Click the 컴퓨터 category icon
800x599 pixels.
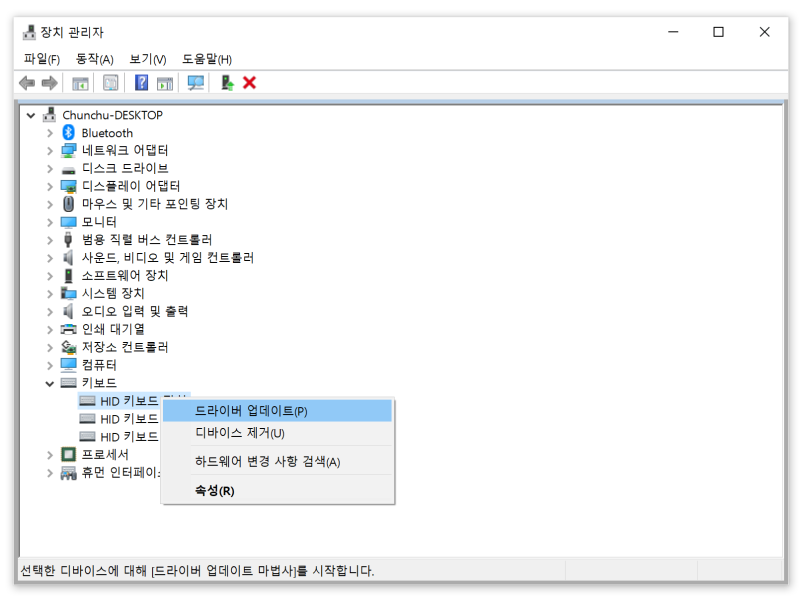[68, 365]
